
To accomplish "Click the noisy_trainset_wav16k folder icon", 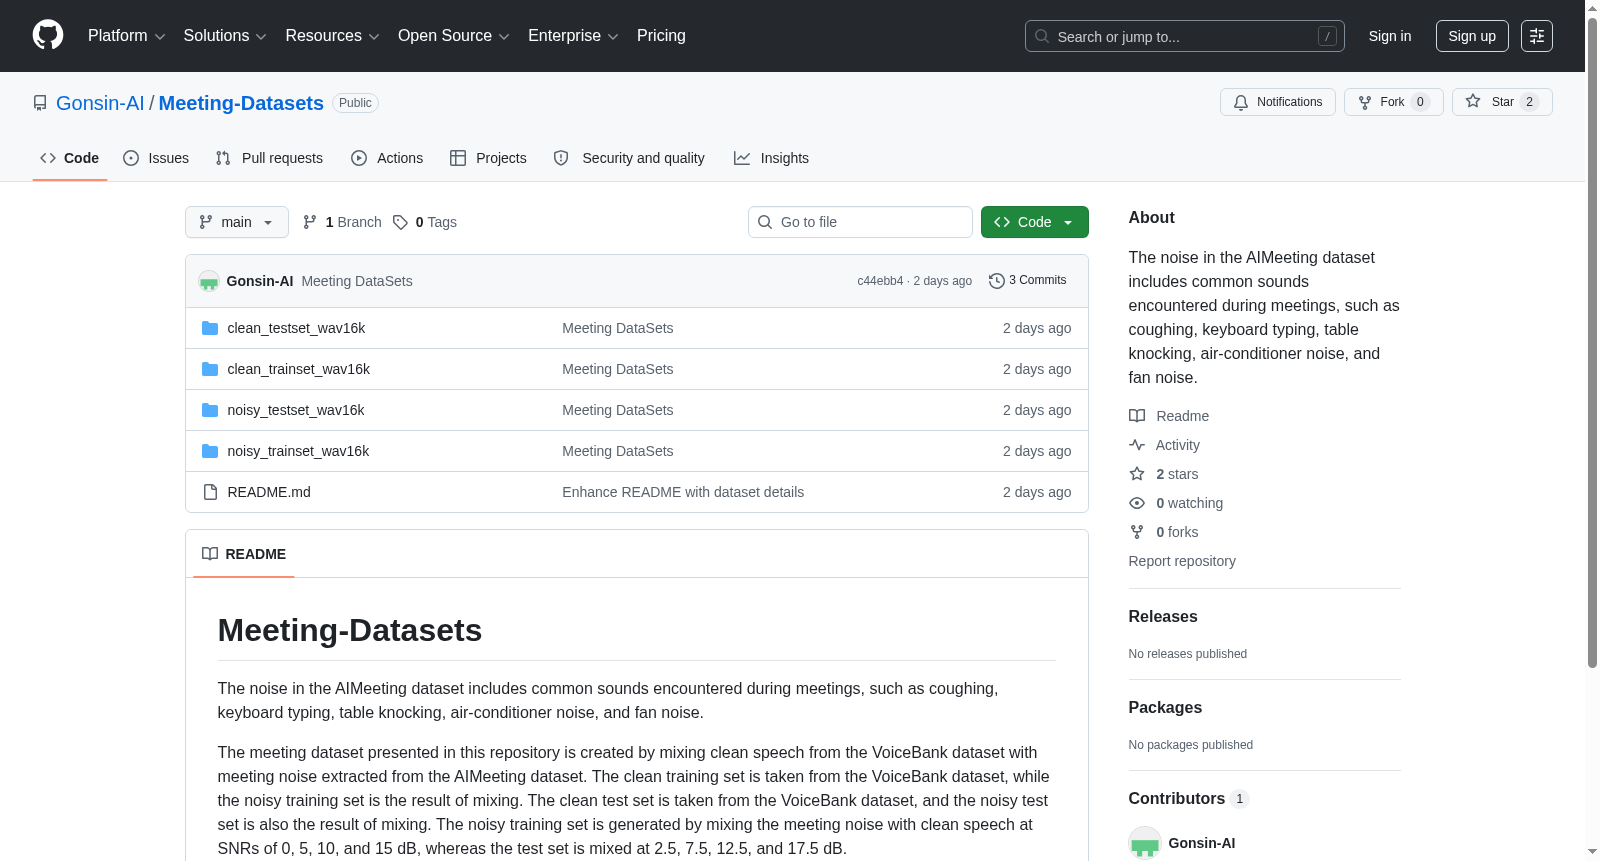I will (x=210, y=451).
